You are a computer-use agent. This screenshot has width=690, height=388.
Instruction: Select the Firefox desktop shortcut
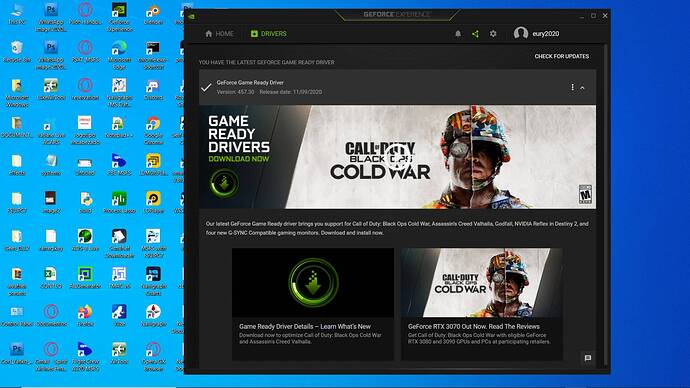coord(85,315)
